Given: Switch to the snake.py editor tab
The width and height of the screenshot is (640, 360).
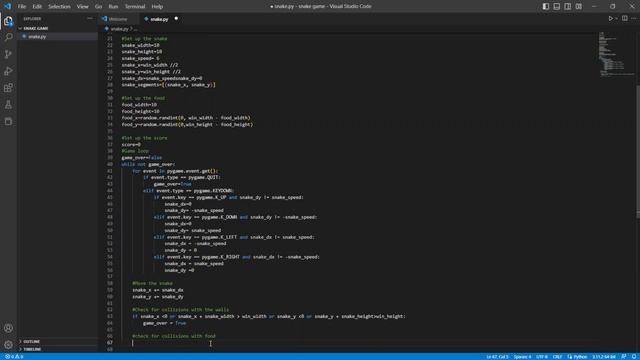Looking at the screenshot, I should click(x=159, y=19).
